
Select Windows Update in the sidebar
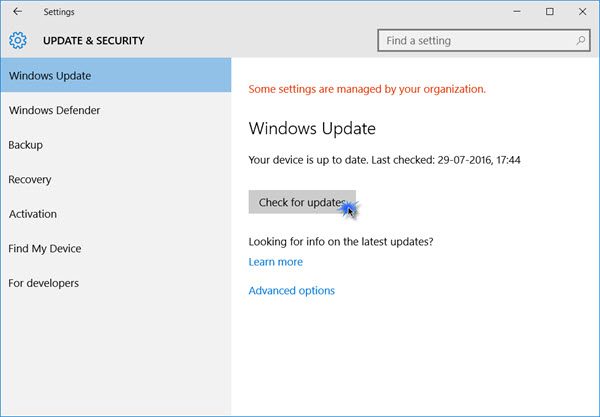[x=116, y=75]
